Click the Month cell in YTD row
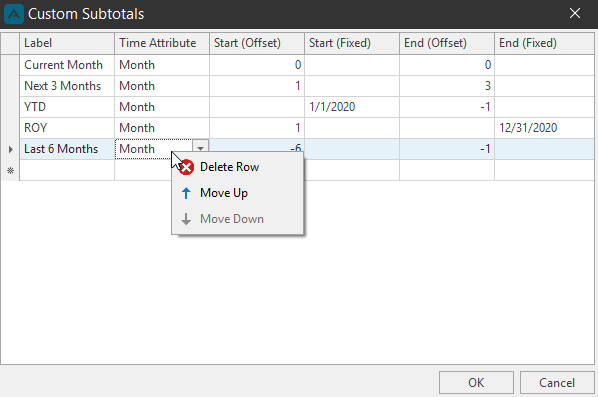This screenshot has width=598, height=397. click(162, 107)
